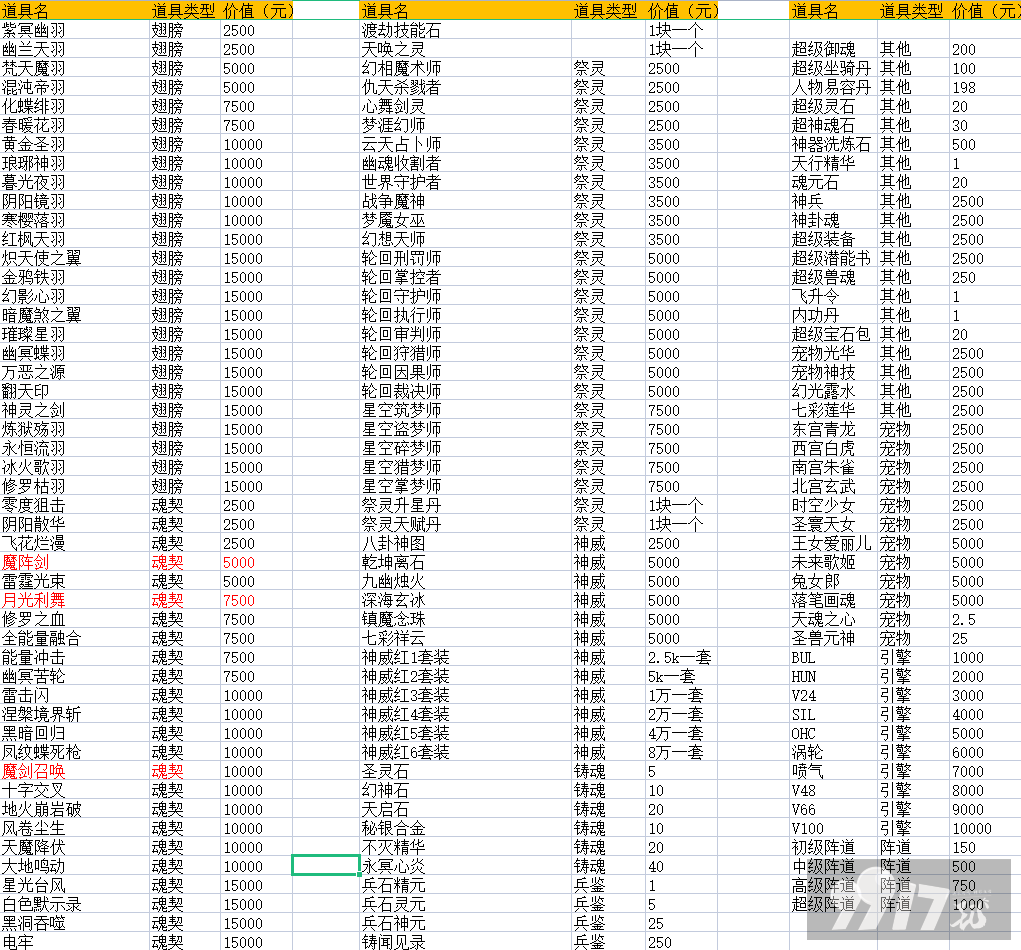Select the 超级宝石包 cell
Viewport: 1021px width, 950px height.
(x=831, y=335)
